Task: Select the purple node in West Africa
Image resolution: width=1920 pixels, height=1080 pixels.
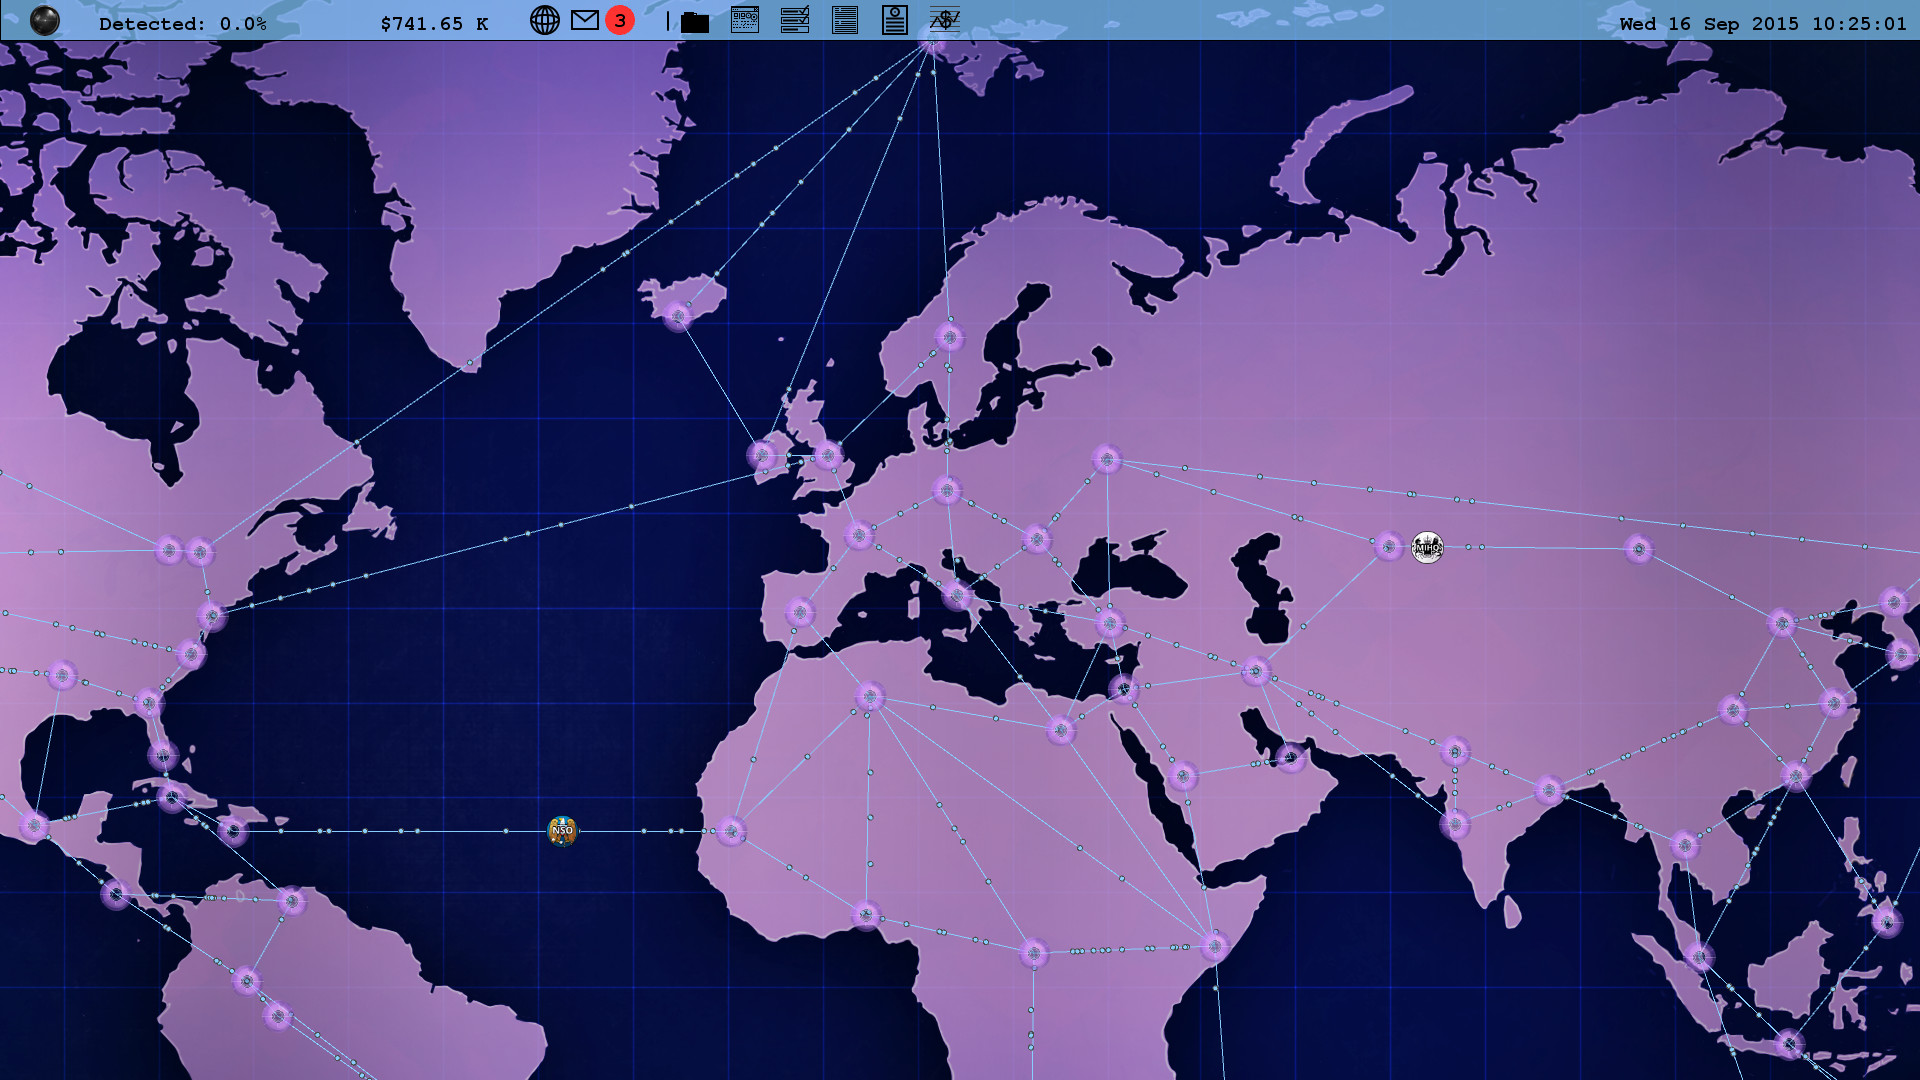Action: pos(733,830)
